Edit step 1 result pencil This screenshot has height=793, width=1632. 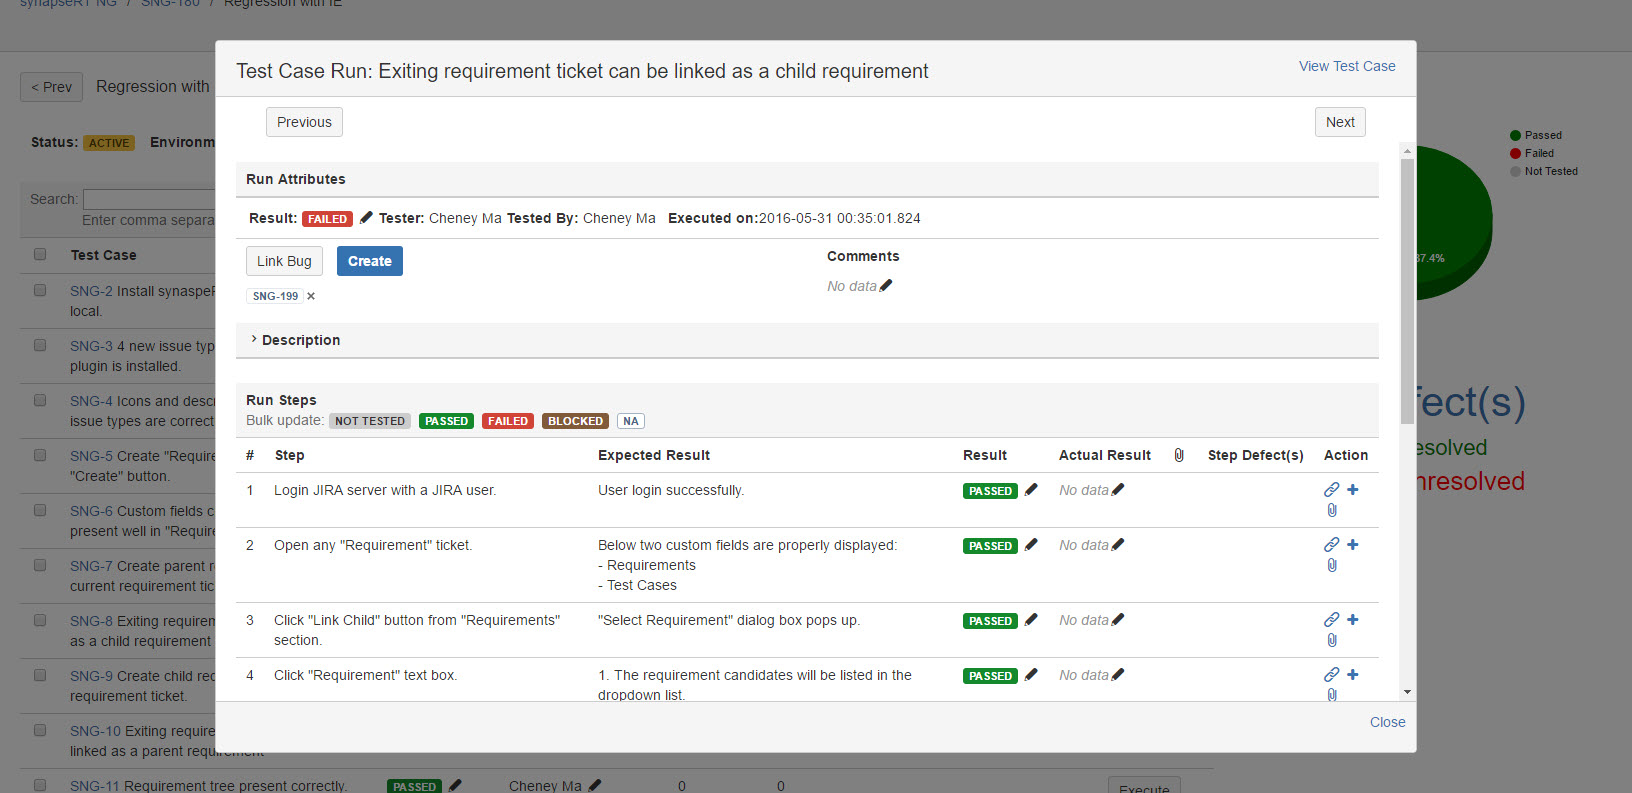(x=1031, y=489)
